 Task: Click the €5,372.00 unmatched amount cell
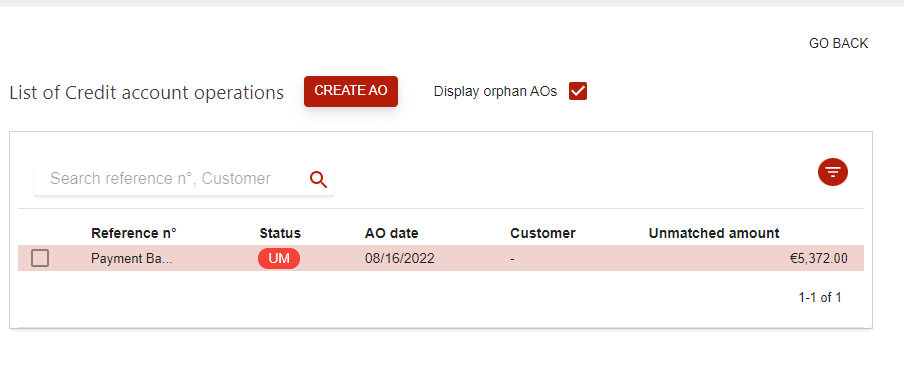pos(819,258)
